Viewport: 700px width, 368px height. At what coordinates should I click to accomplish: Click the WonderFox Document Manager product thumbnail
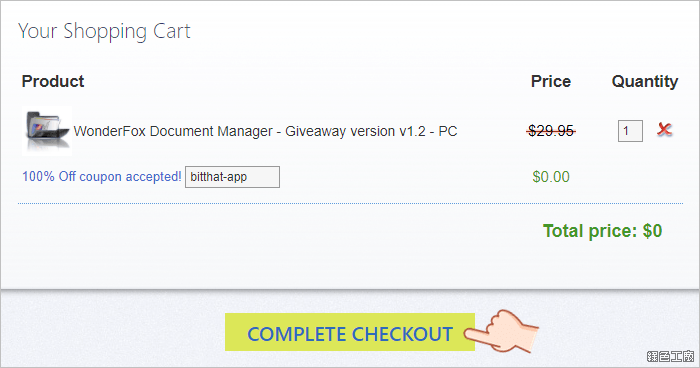coord(47,131)
